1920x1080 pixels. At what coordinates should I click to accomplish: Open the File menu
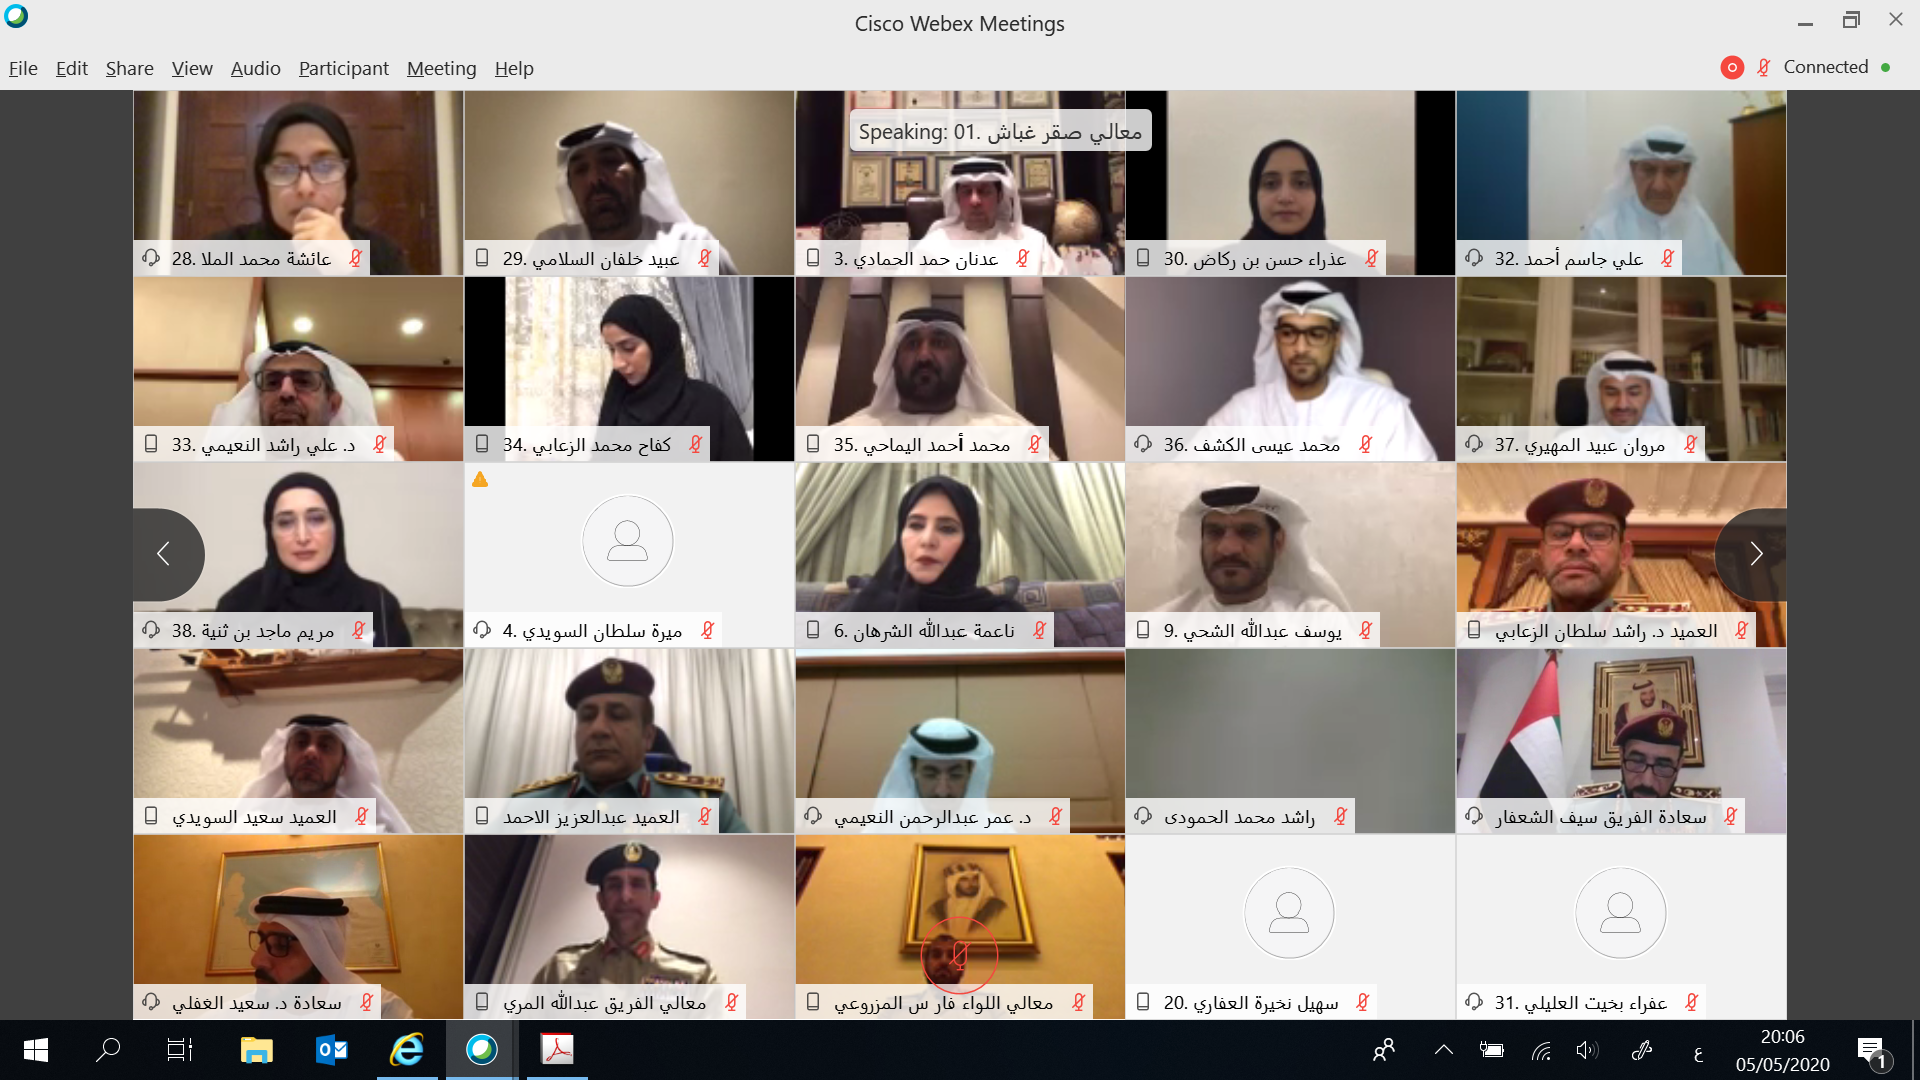tap(23, 68)
